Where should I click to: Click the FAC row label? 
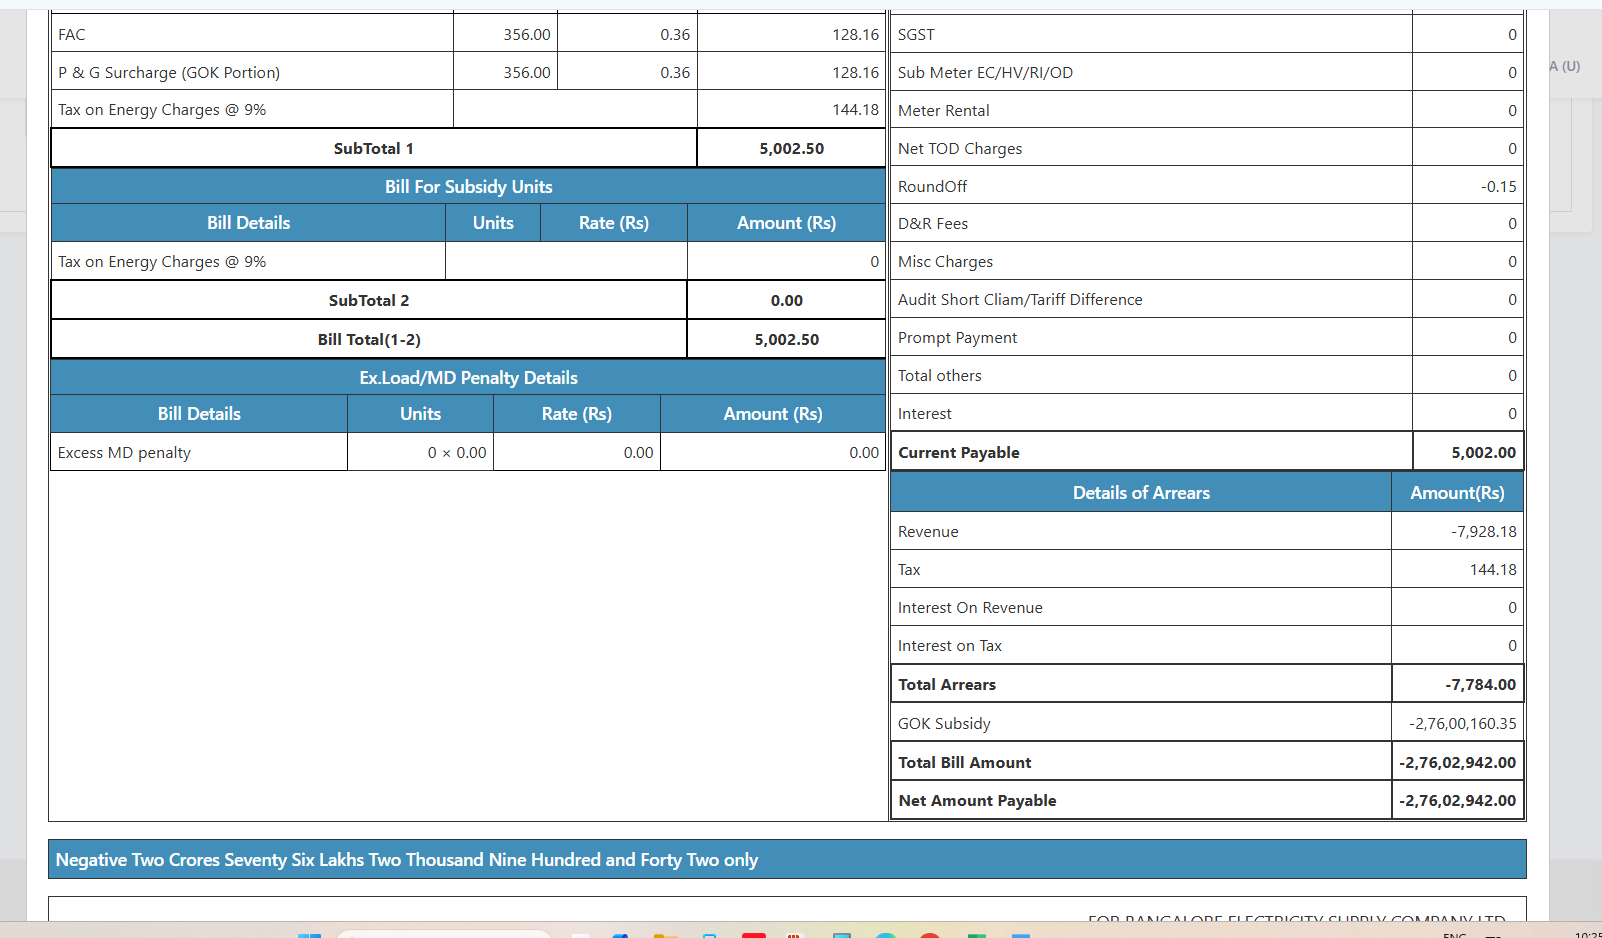point(72,35)
